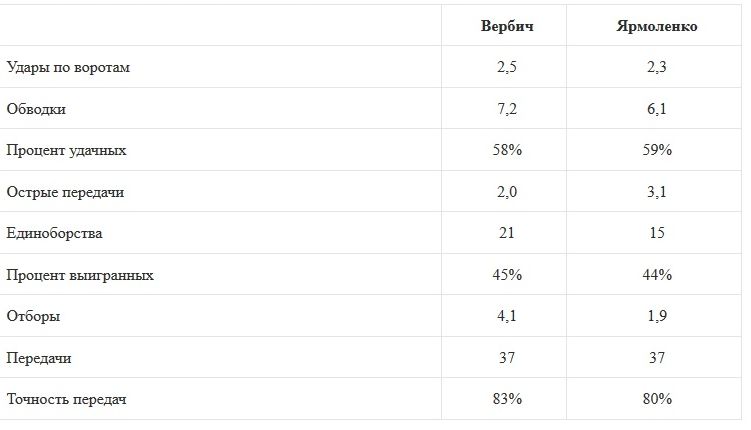
Task: Select the Удары по воротам row label
Action: 69,68
